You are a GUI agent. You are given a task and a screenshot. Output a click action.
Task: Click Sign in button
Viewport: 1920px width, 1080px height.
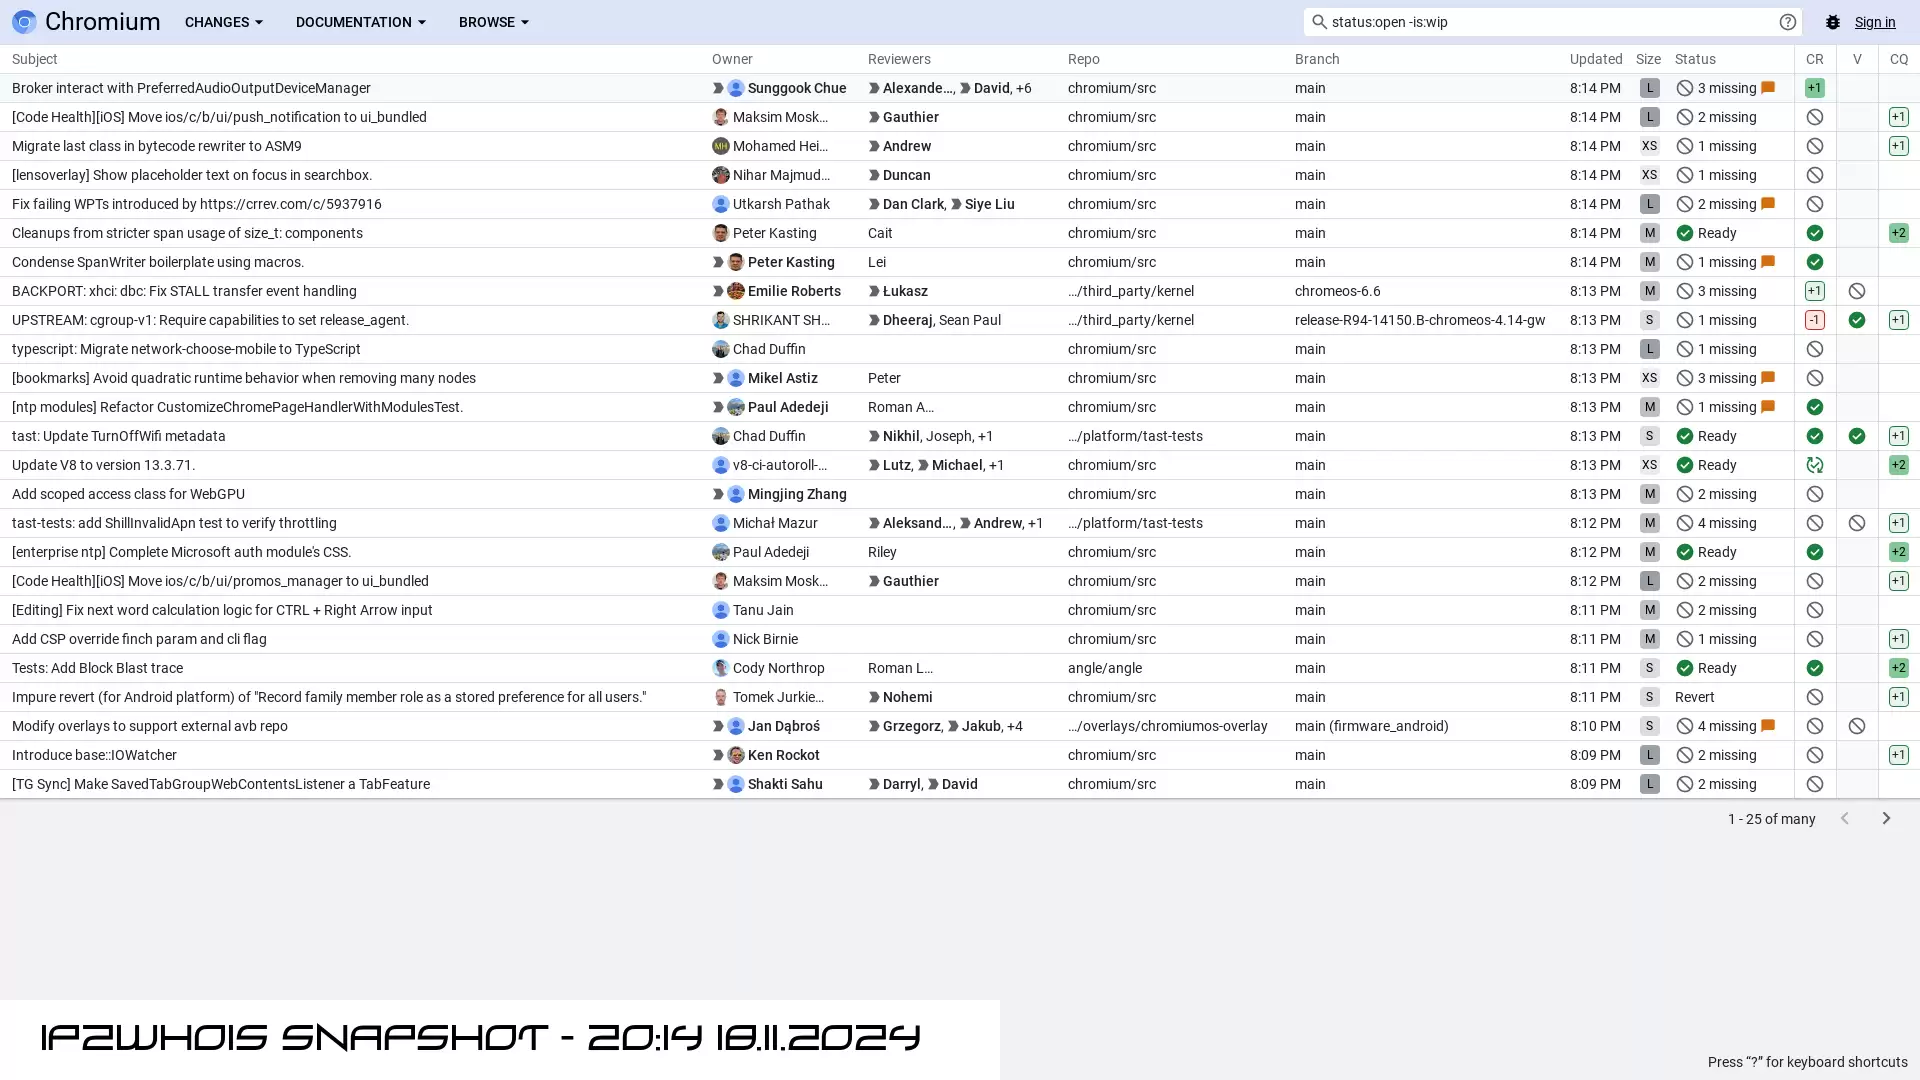point(1875,21)
